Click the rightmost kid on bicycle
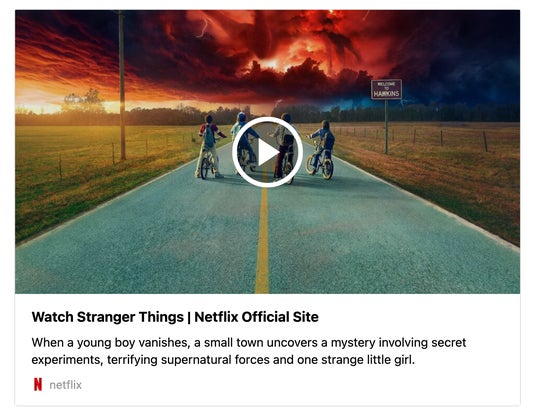536x417 pixels. tap(321, 149)
